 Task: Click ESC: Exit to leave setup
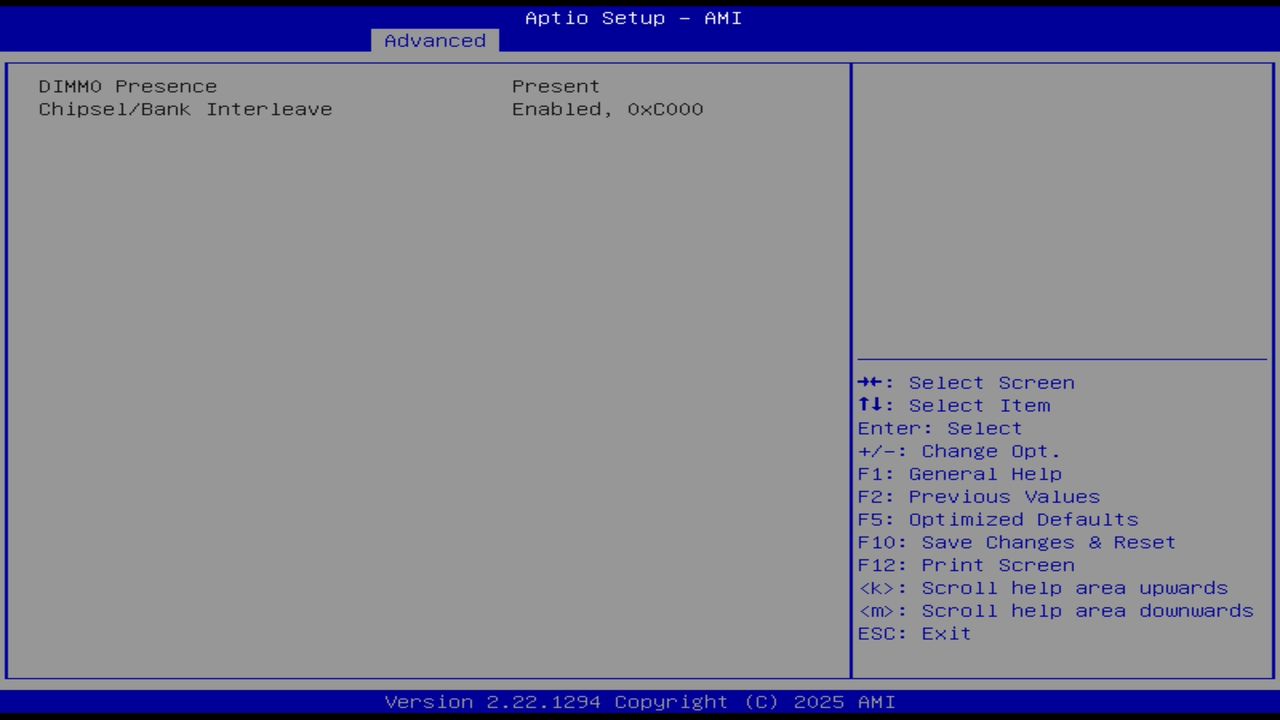click(x=914, y=633)
